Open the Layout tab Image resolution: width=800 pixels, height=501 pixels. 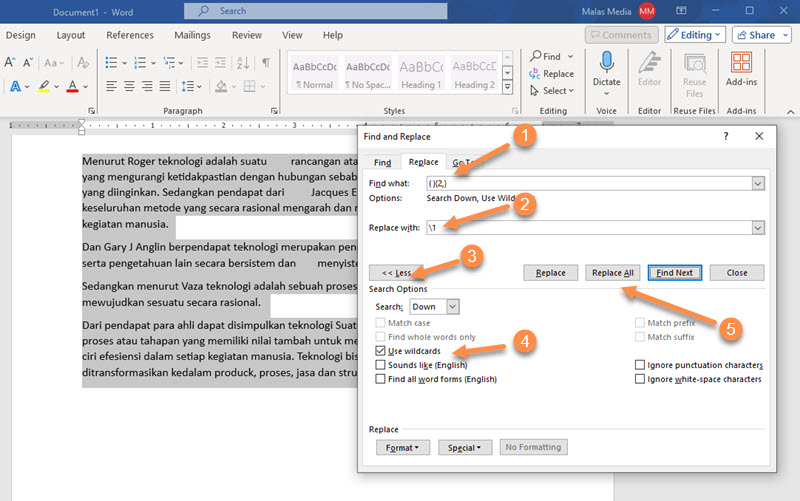tap(71, 35)
